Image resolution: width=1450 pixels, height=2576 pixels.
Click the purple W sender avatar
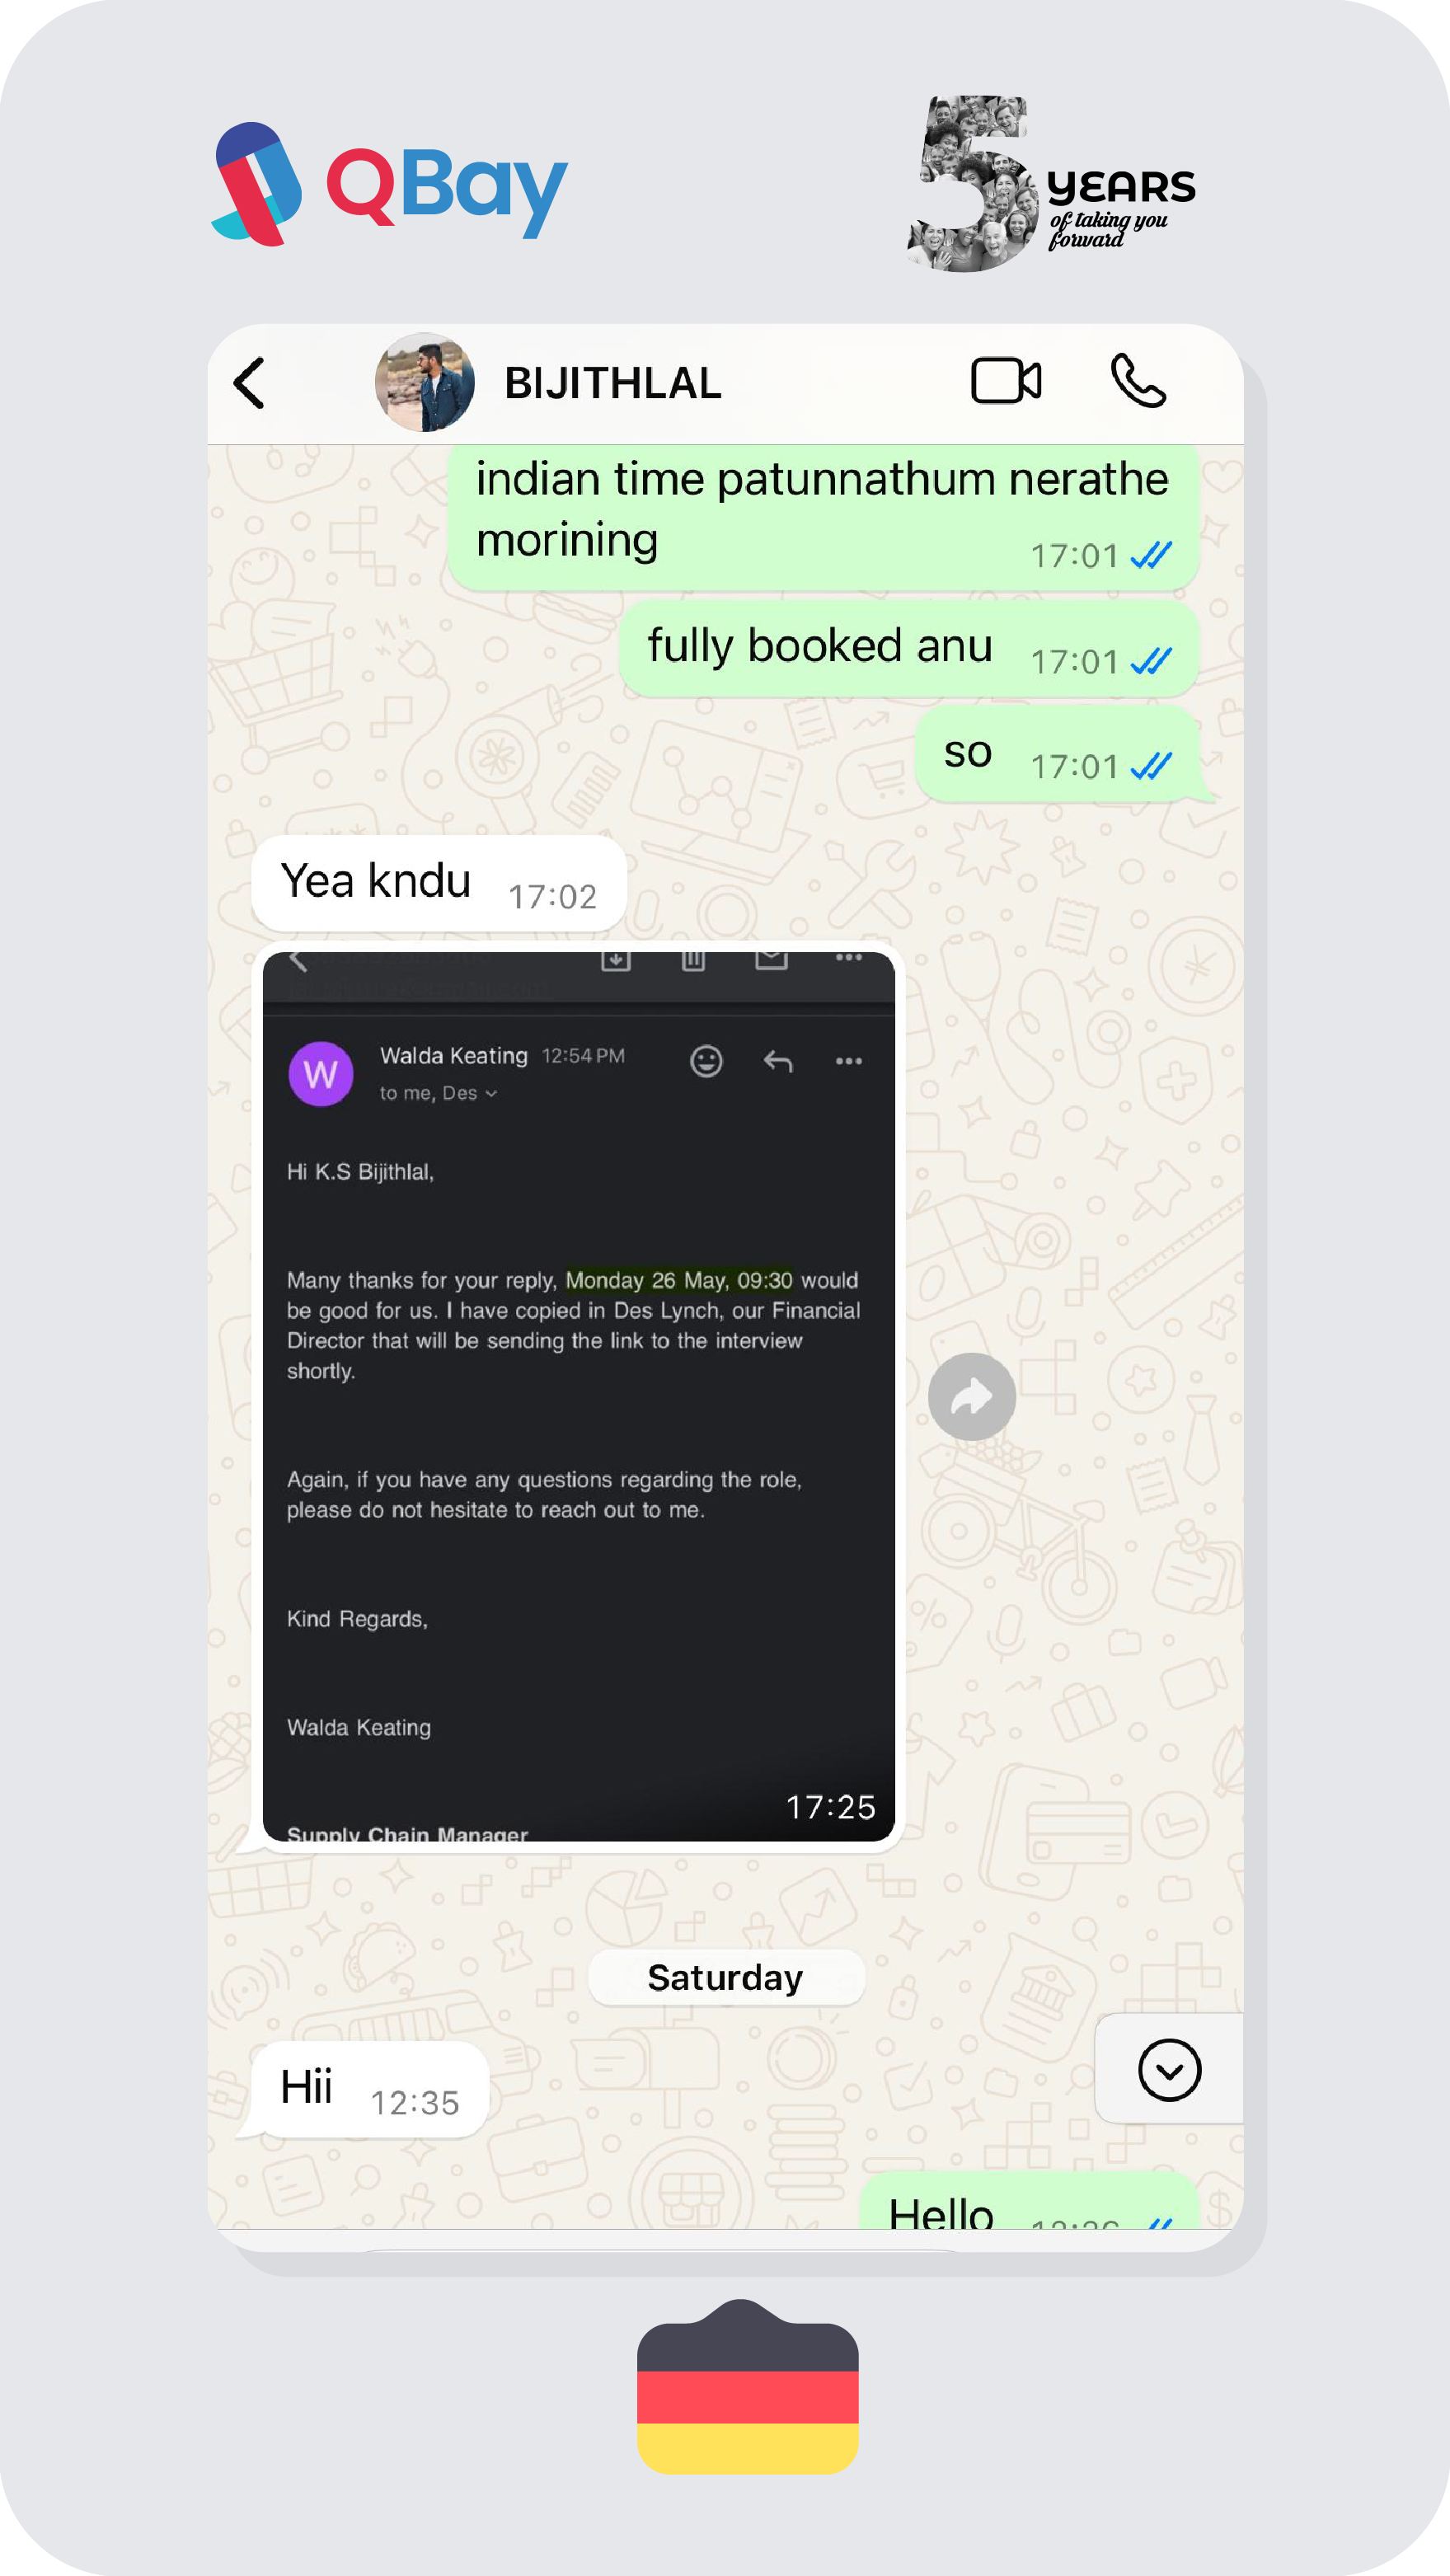click(321, 1074)
